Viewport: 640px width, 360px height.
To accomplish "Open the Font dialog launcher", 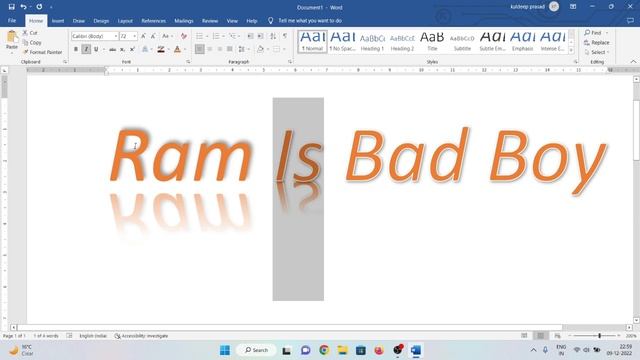I will (x=188, y=62).
